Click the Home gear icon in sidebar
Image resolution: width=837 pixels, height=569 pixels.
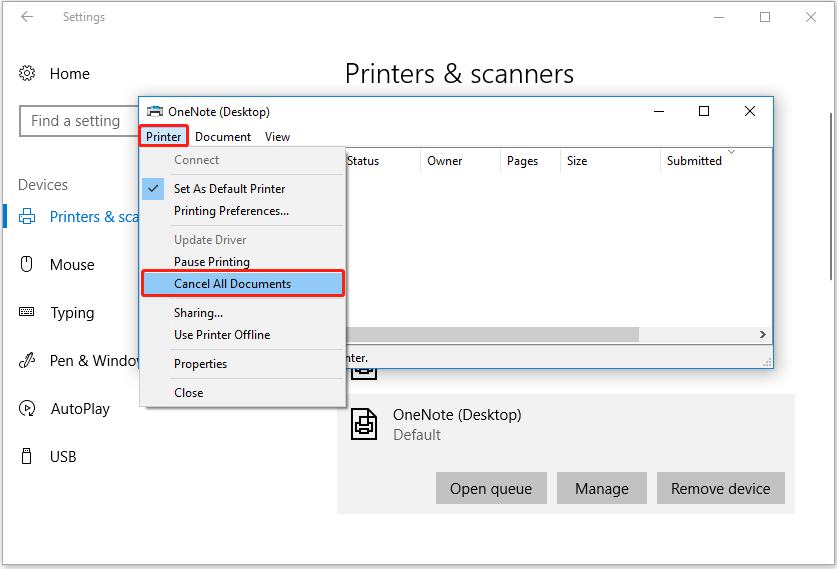(27, 74)
